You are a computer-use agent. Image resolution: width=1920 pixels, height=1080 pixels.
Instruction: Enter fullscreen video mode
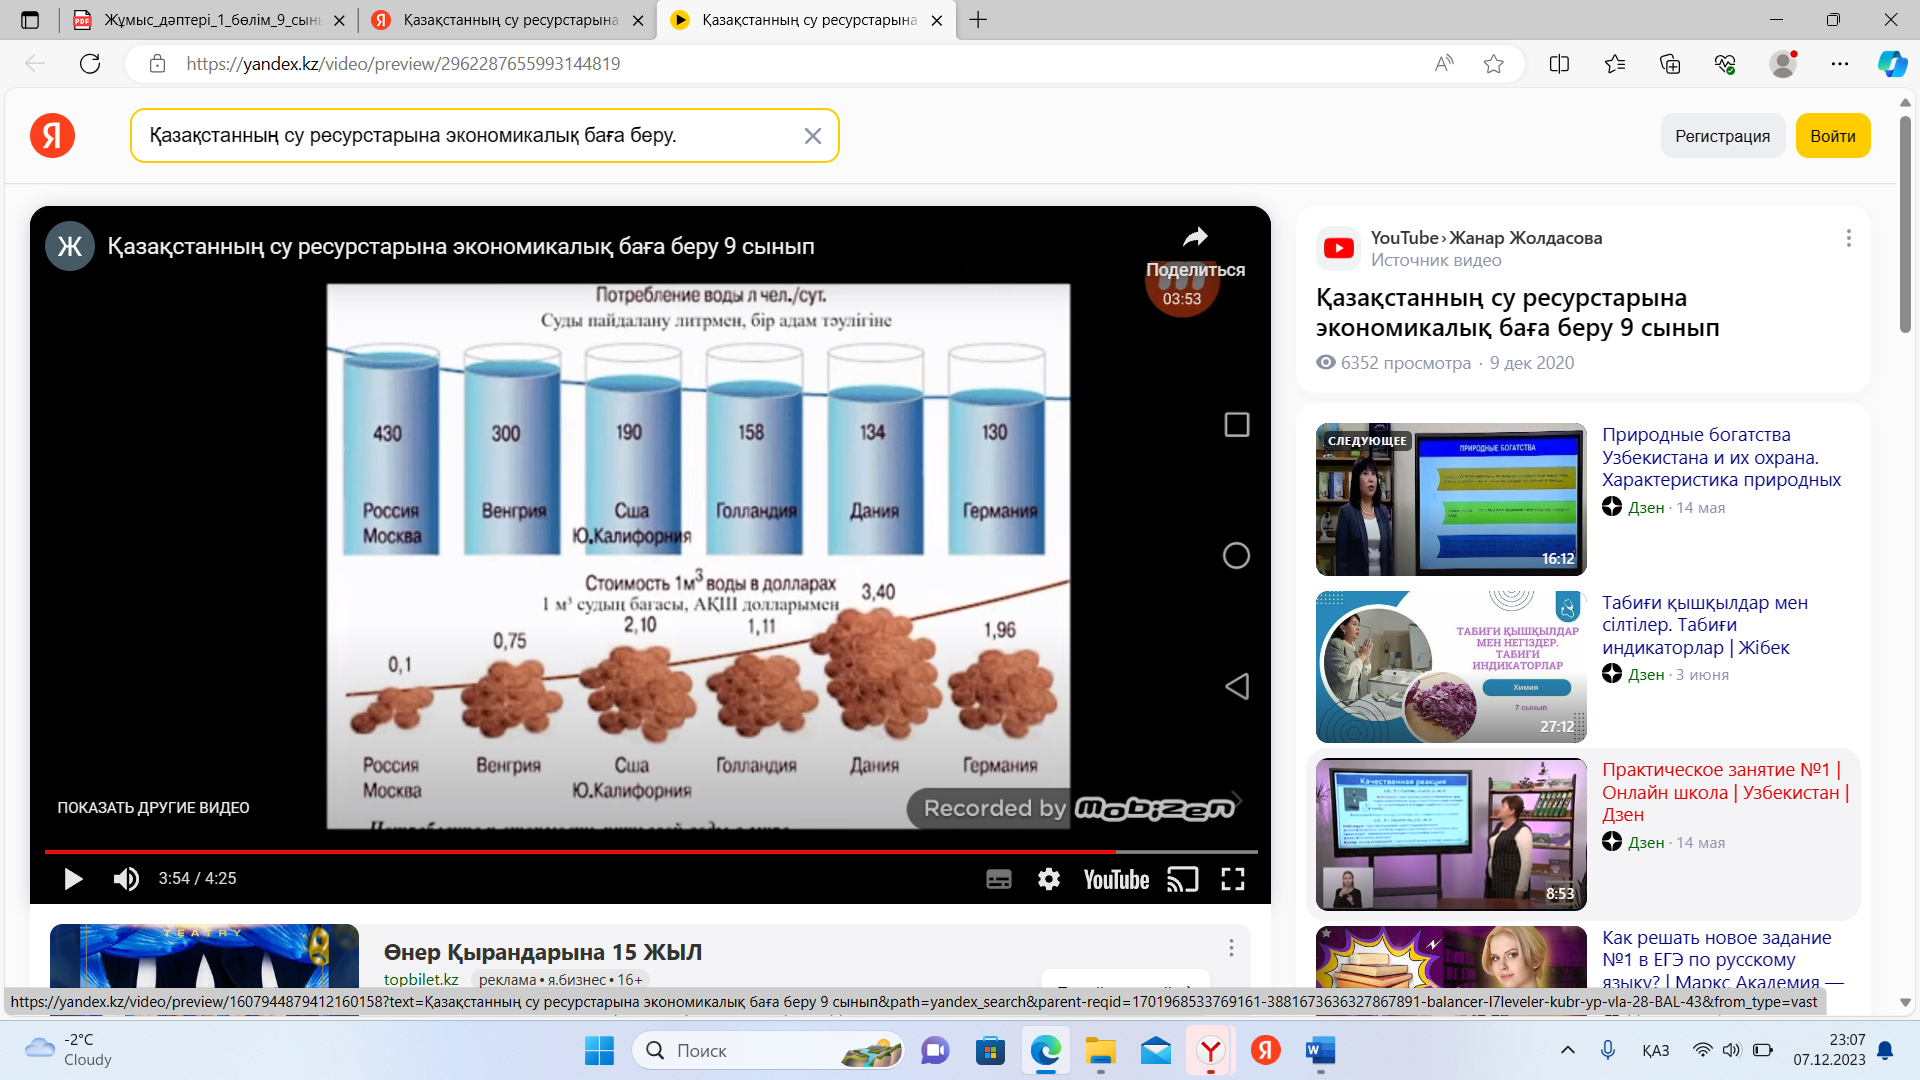tap(1233, 879)
